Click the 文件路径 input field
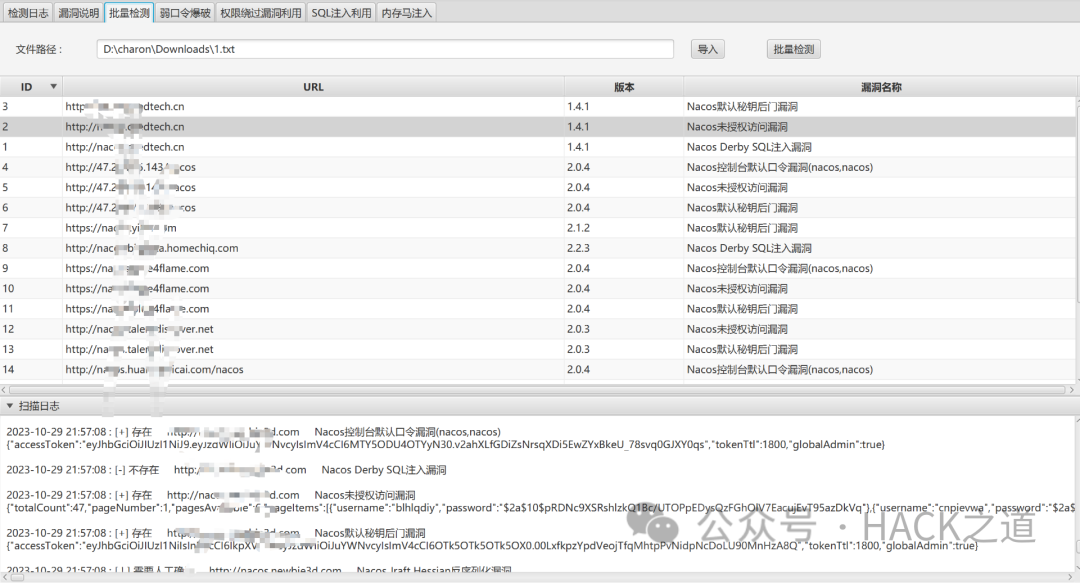The image size is (1080, 583). tap(385, 49)
